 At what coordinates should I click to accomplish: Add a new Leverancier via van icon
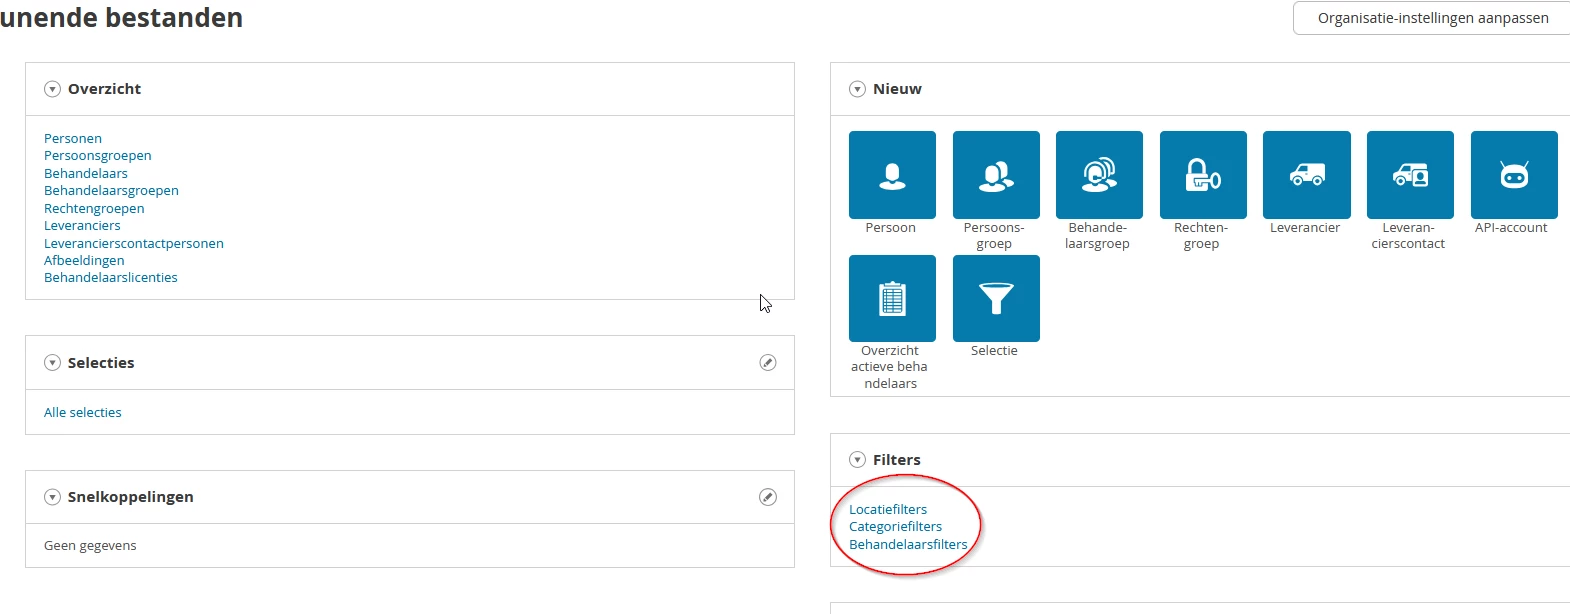(x=1307, y=175)
